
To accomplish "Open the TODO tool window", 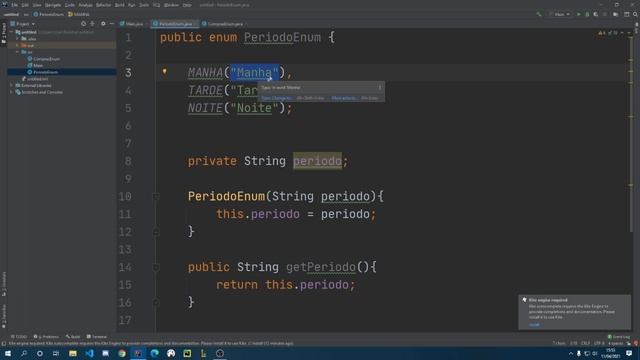I will tap(19, 337).
